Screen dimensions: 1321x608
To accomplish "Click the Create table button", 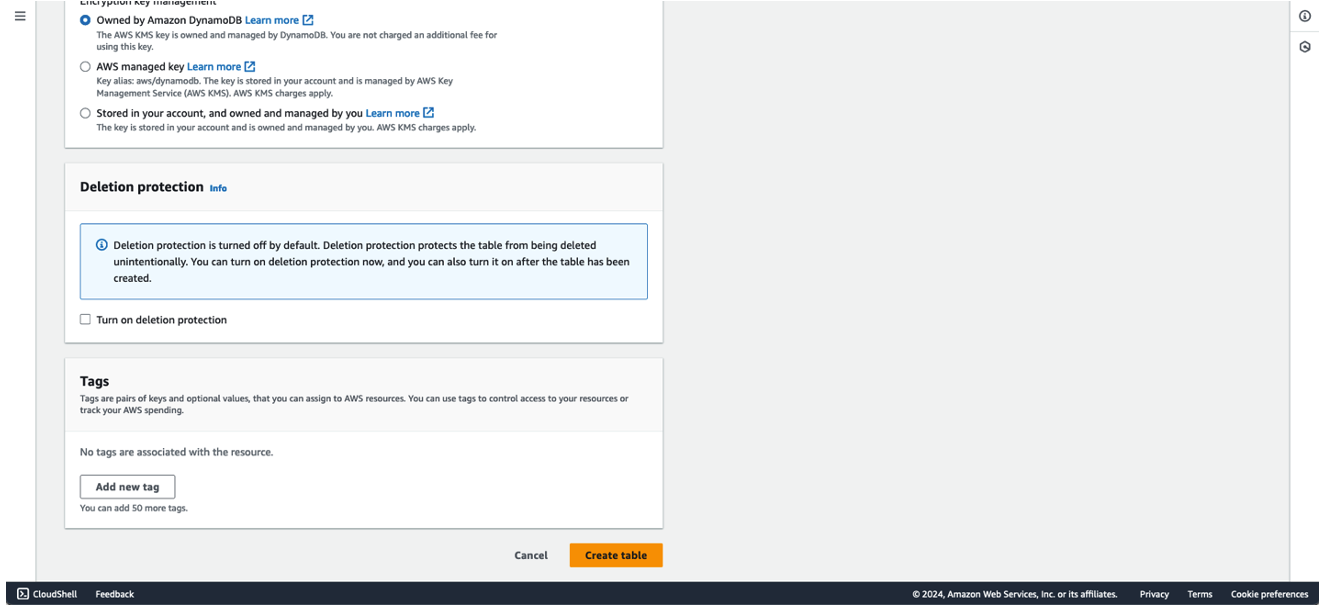I will 616,555.
